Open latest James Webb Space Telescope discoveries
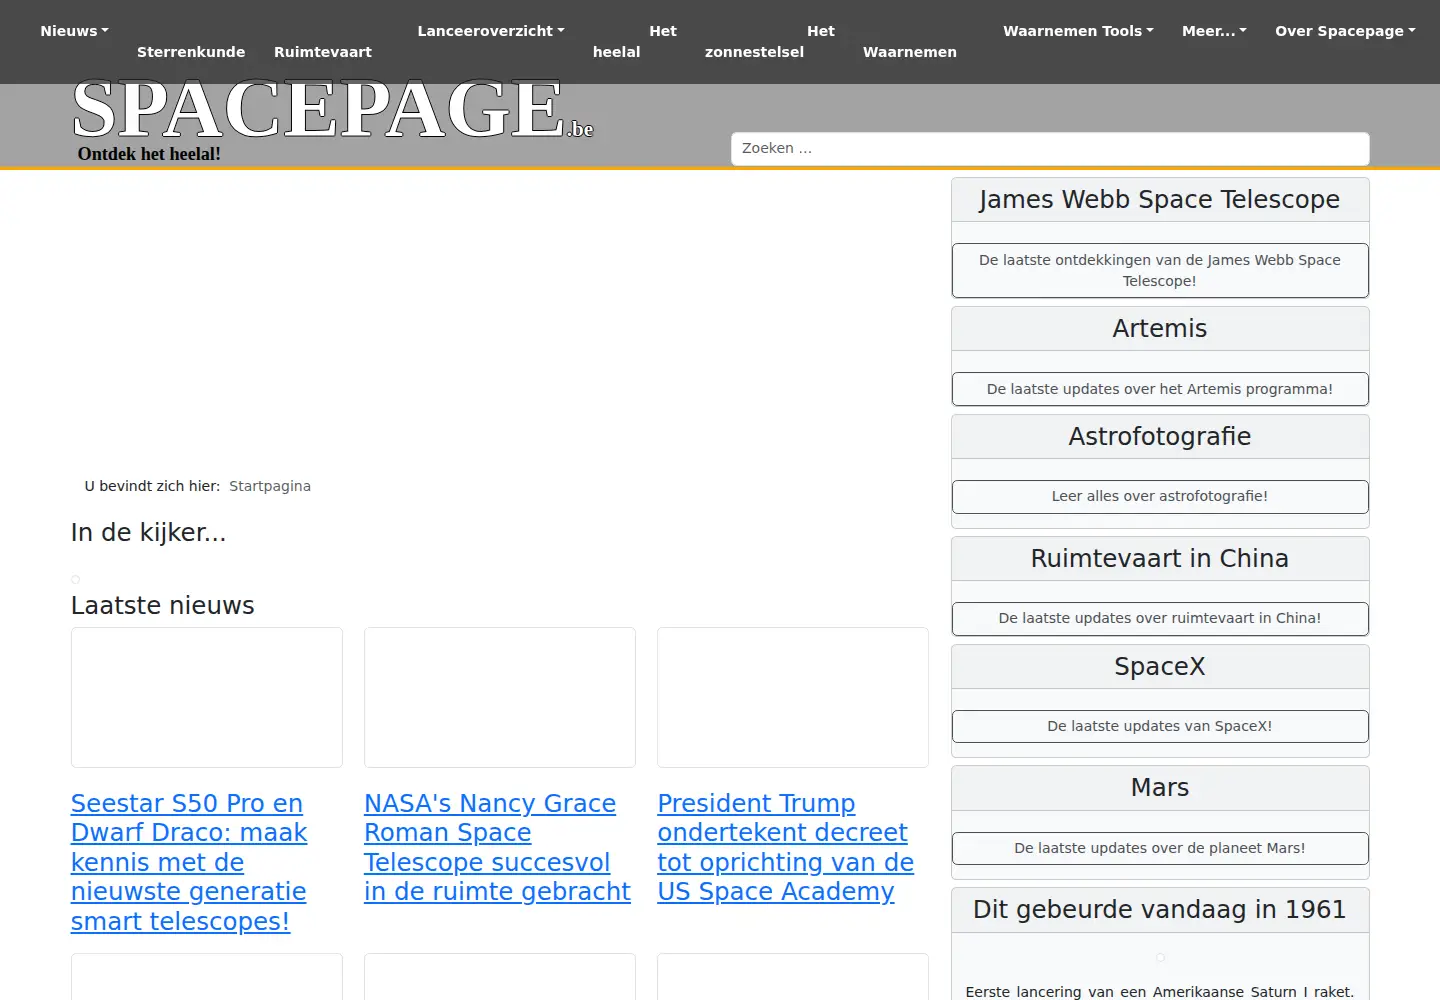The height and width of the screenshot is (1000, 1440). point(1160,270)
